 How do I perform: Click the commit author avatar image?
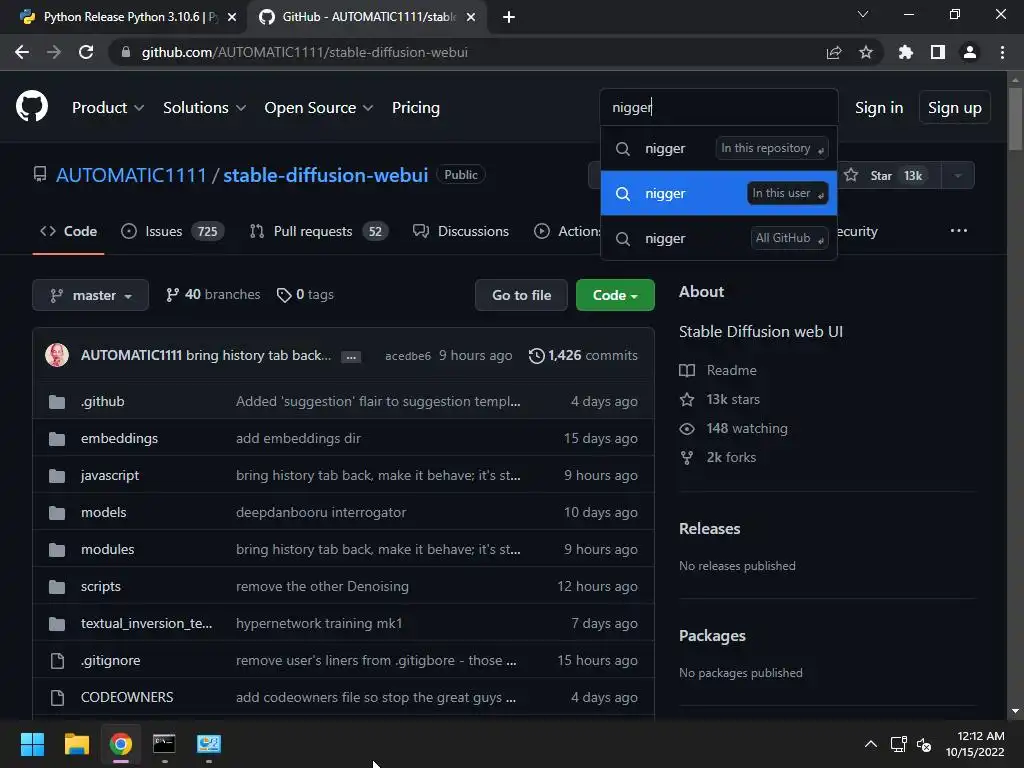coord(57,355)
